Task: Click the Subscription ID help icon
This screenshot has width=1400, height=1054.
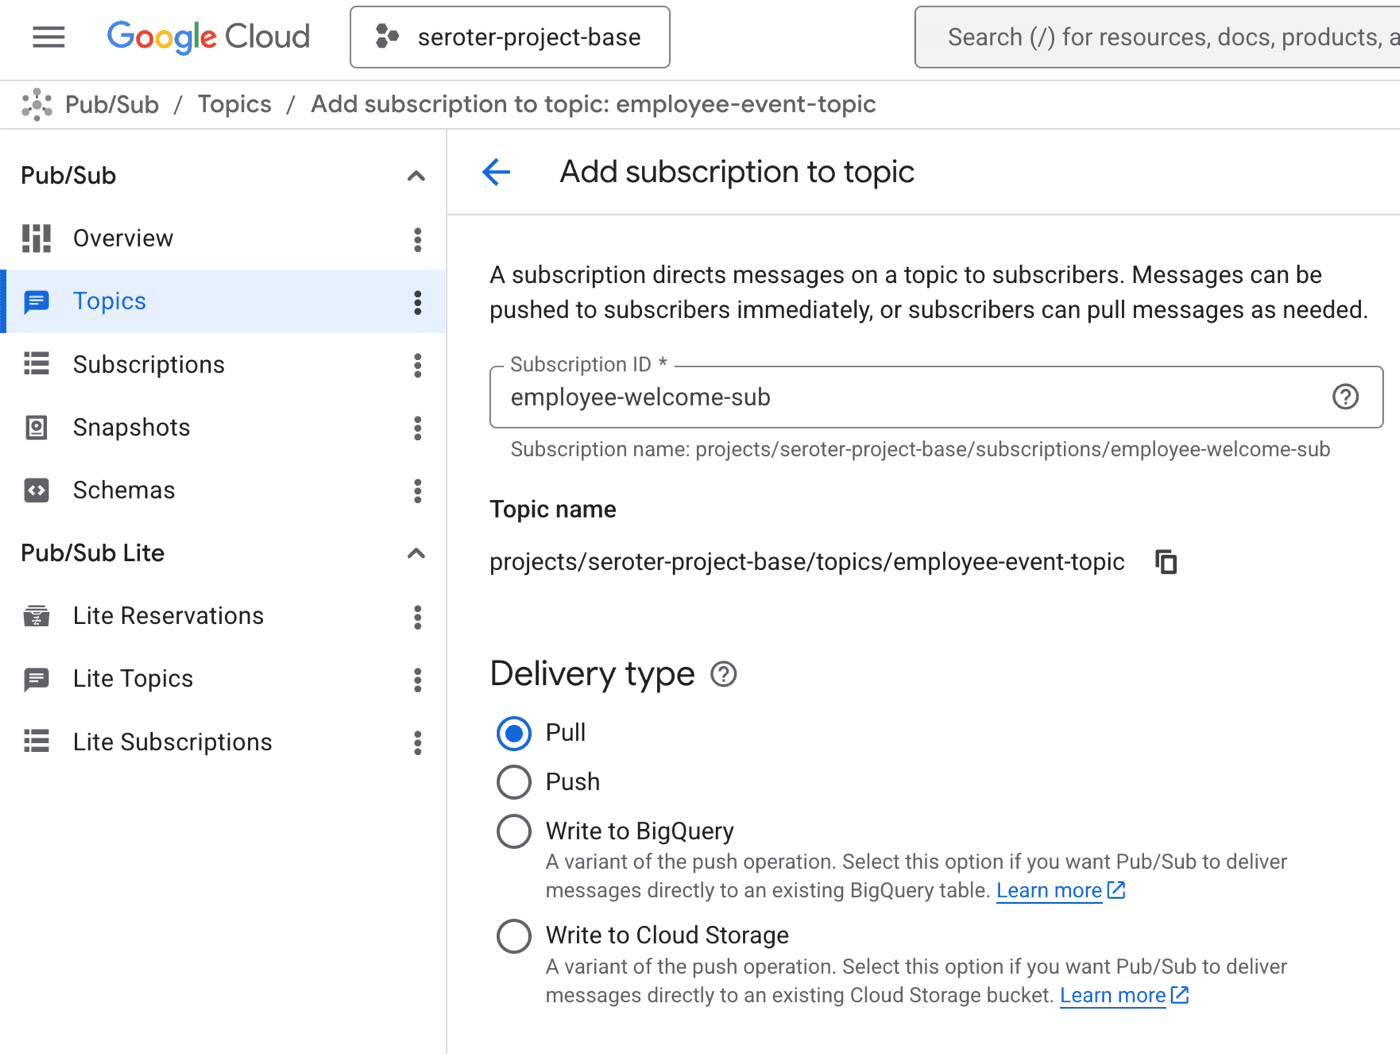Action: pos(1345,397)
